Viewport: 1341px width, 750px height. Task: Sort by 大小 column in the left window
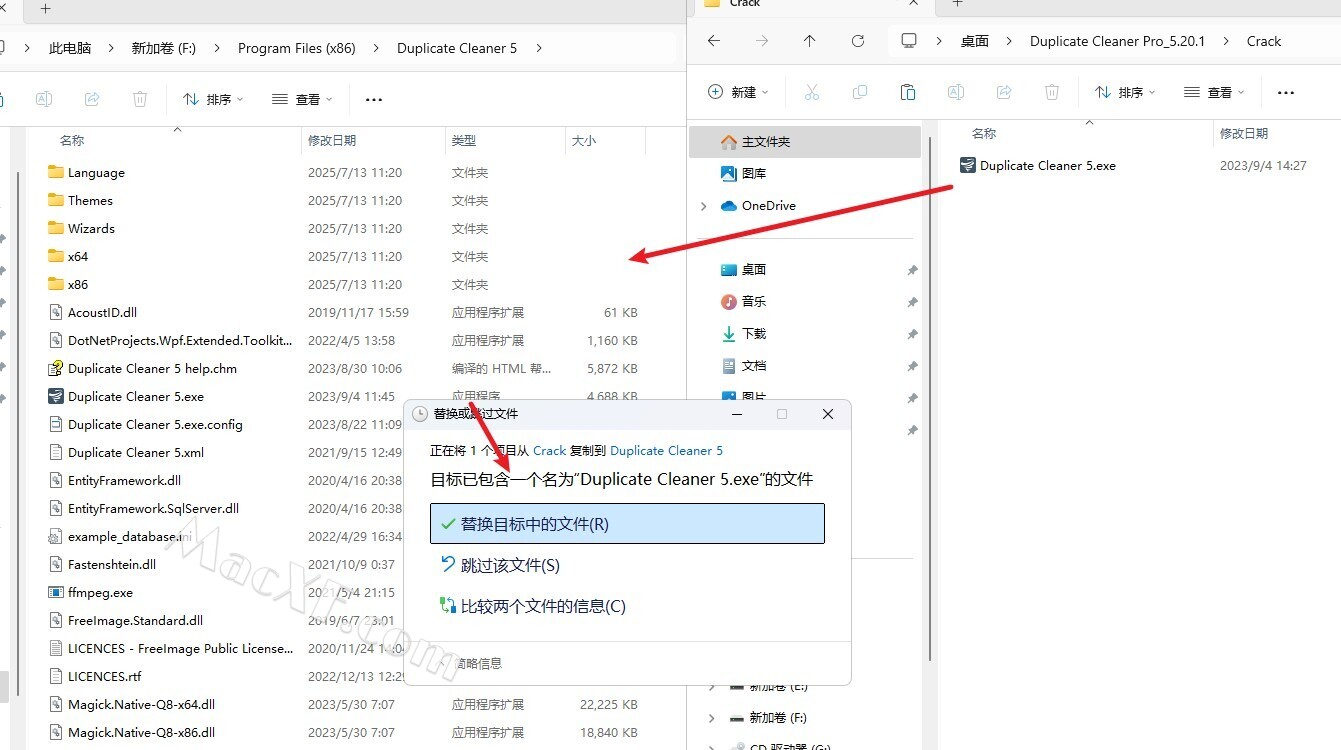584,141
